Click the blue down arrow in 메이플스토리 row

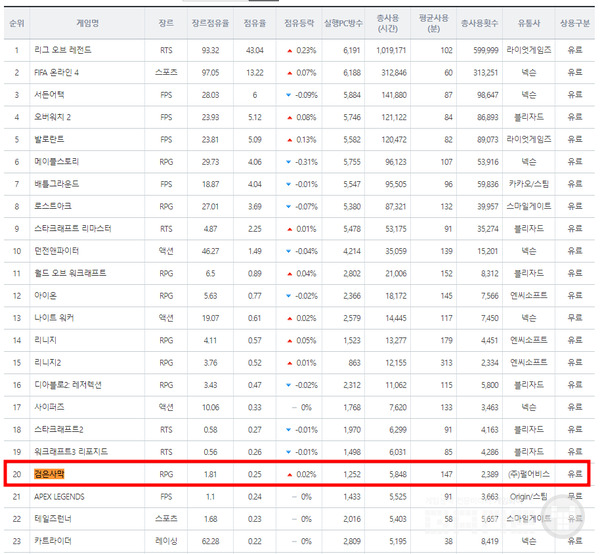(289, 162)
